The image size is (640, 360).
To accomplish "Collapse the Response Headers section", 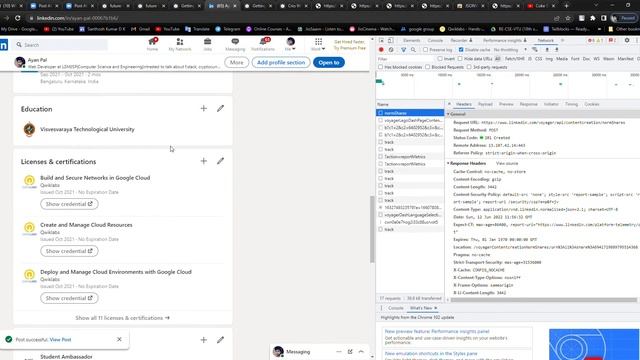I will click(448, 163).
